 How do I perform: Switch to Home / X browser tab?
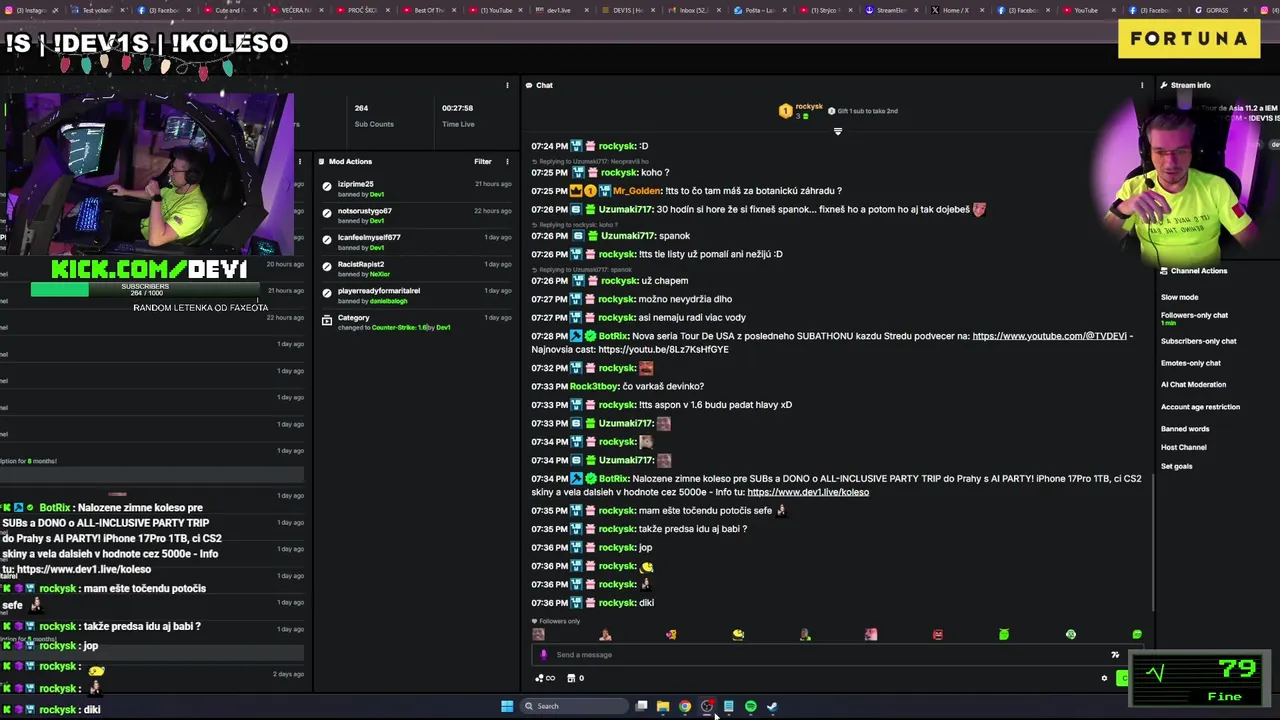(956, 10)
